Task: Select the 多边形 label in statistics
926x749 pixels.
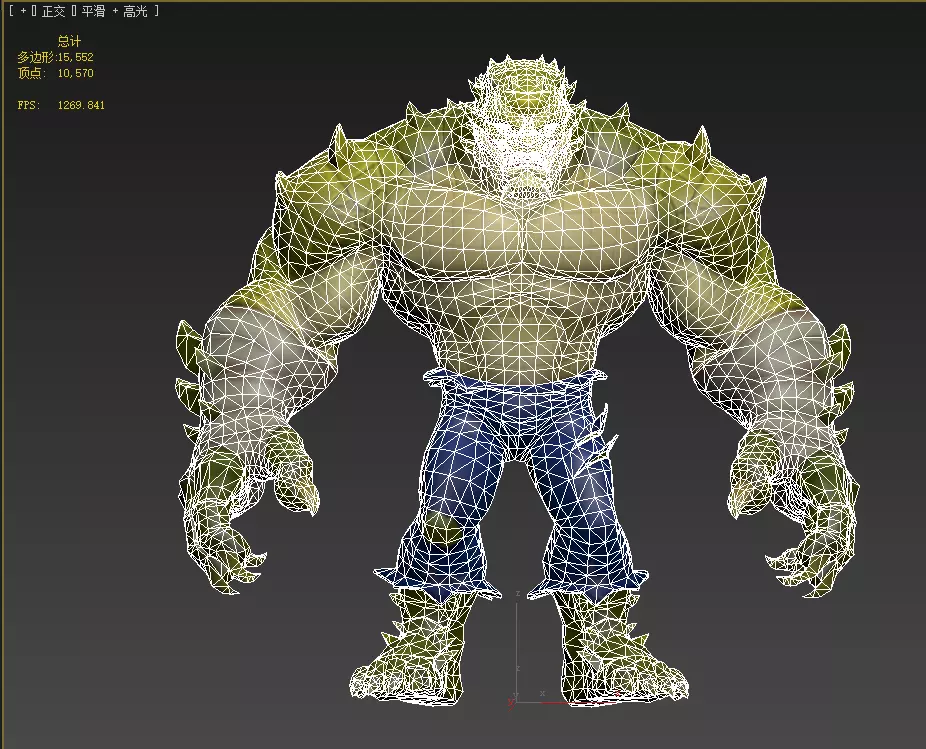Action: [x=35, y=57]
